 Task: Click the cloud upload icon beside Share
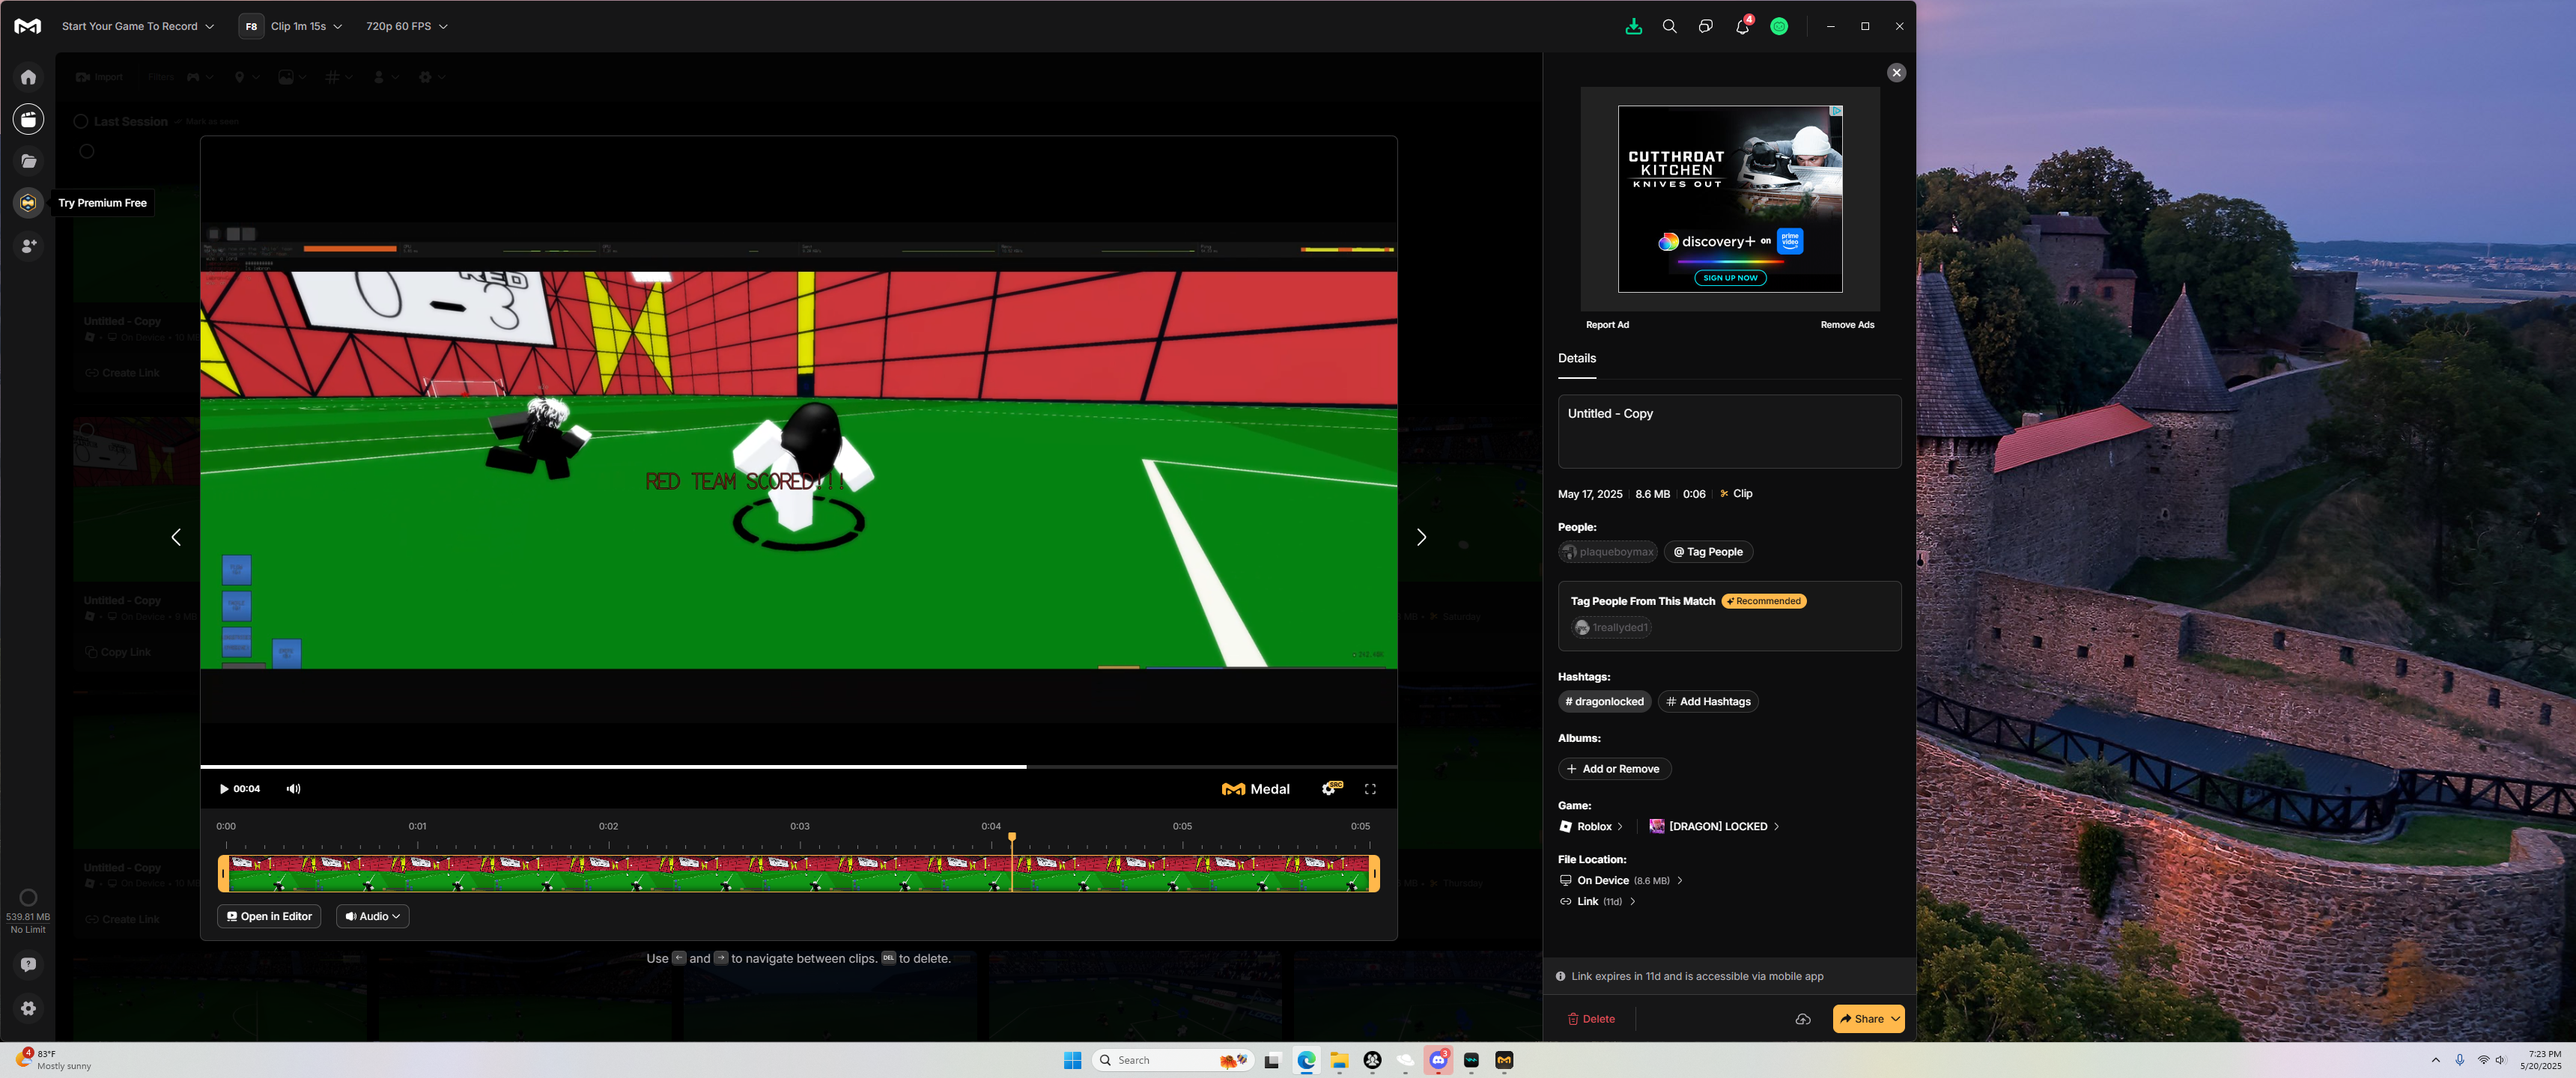pos(1802,1019)
